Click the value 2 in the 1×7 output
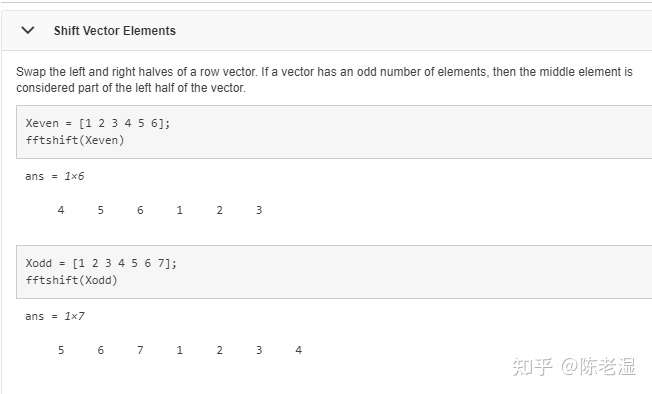 coord(220,350)
